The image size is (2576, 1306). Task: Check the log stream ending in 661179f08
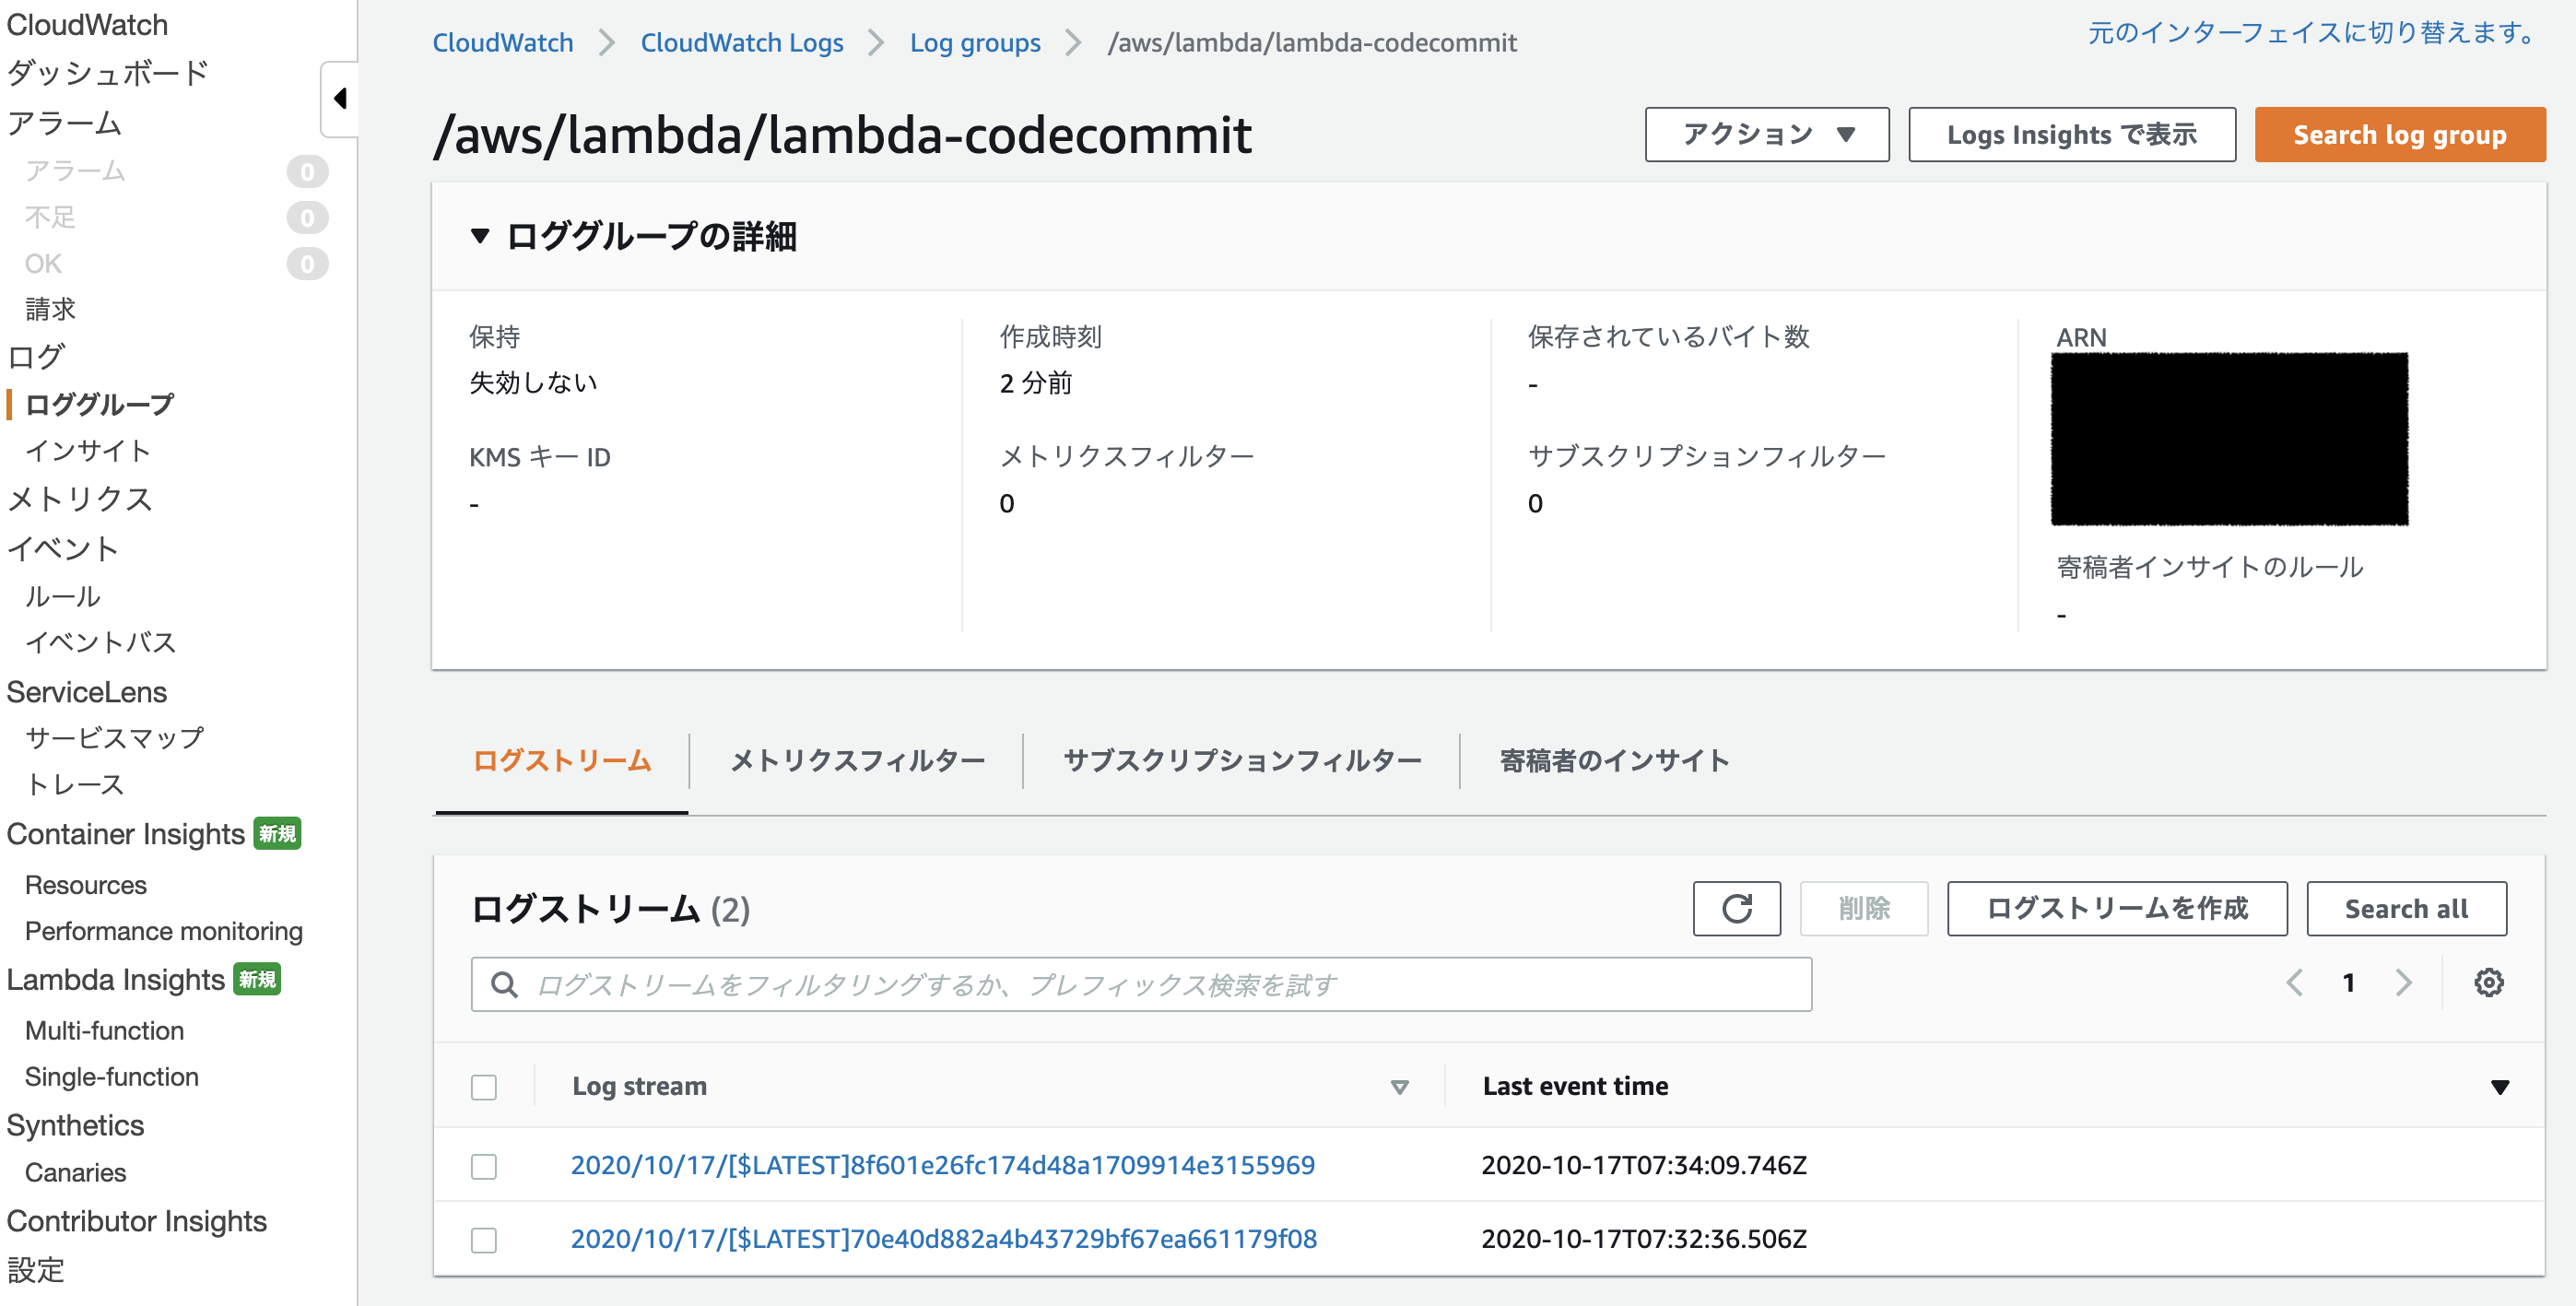[484, 1240]
